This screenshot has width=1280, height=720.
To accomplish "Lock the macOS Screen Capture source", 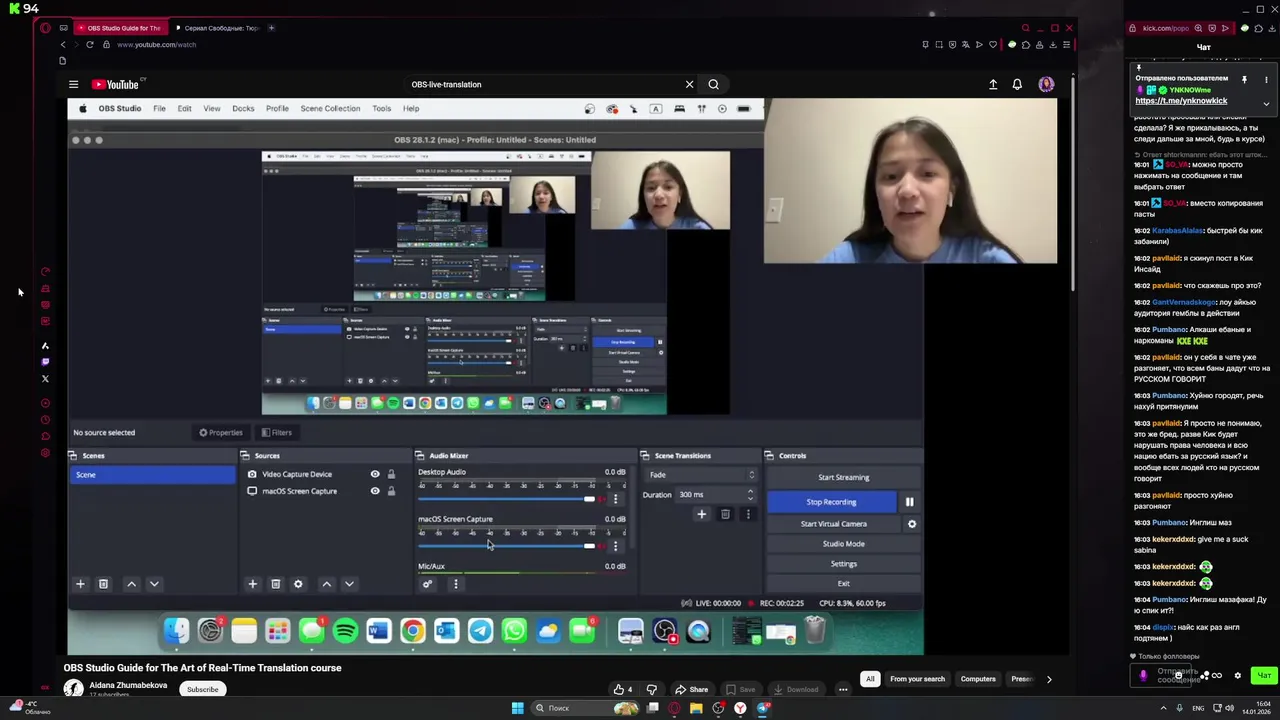I will point(391,491).
